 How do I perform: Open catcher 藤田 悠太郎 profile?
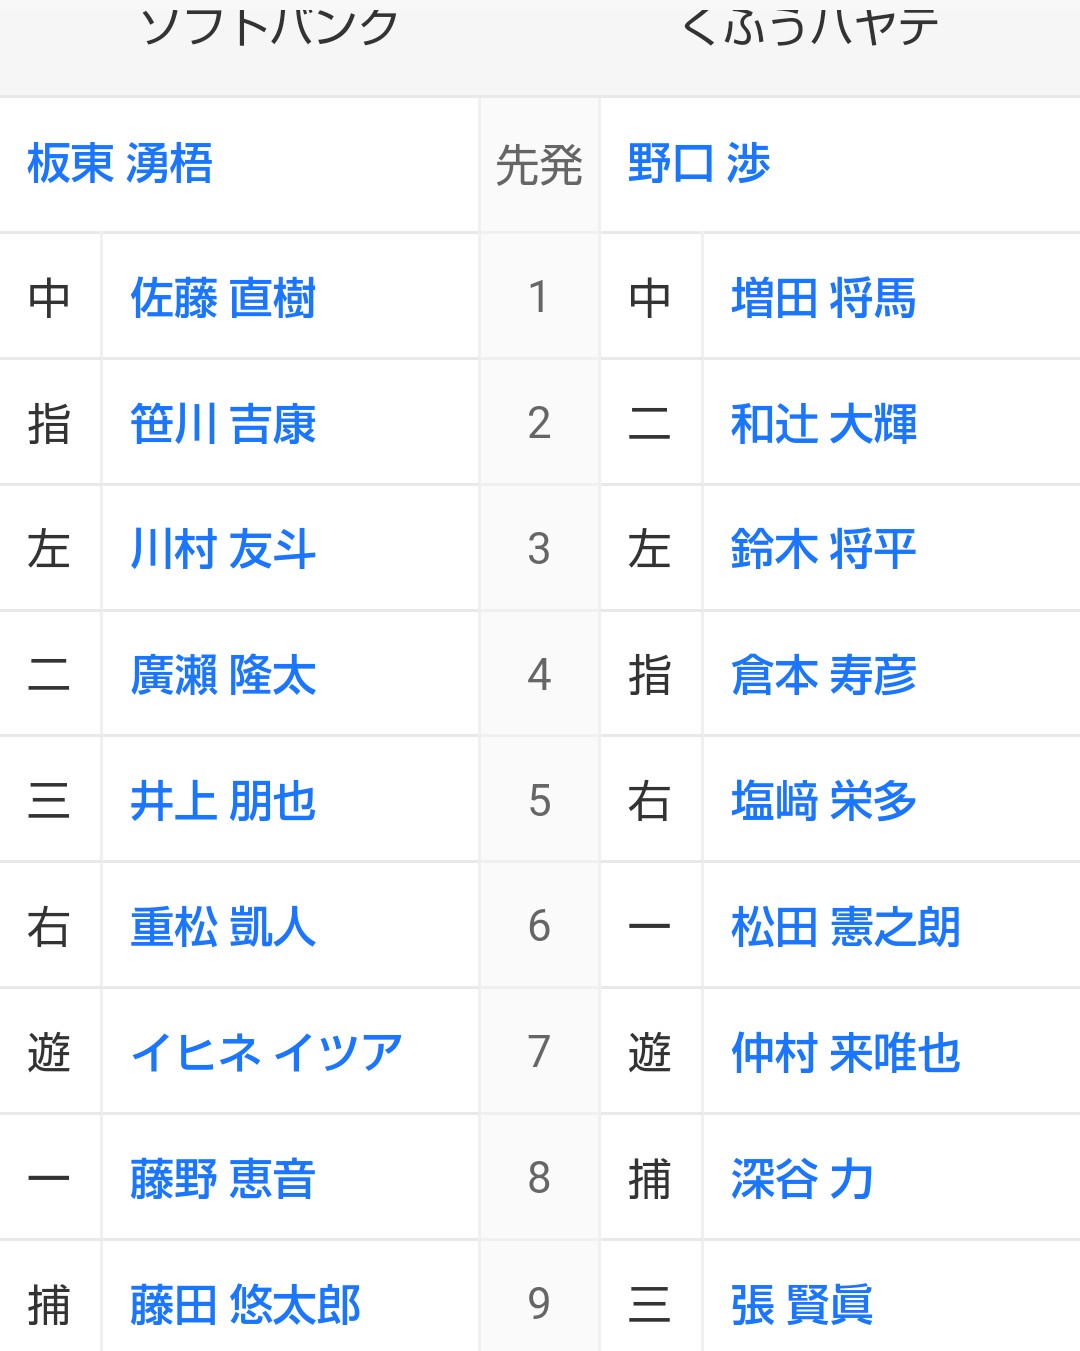coord(245,1304)
